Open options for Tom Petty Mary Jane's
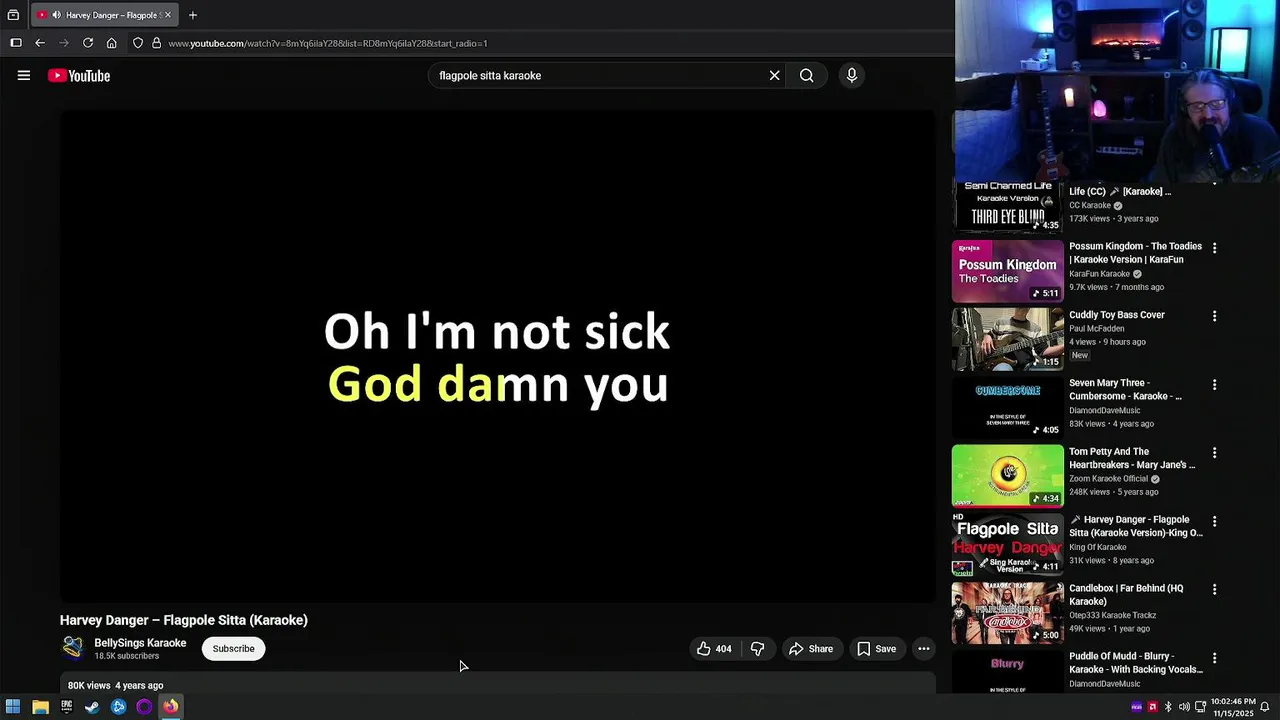1280x720 pixels. [1214, 453]
